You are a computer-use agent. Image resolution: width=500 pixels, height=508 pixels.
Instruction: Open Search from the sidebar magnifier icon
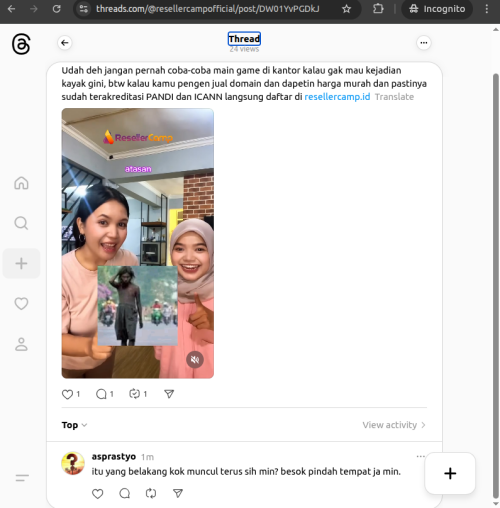[21, 223]
